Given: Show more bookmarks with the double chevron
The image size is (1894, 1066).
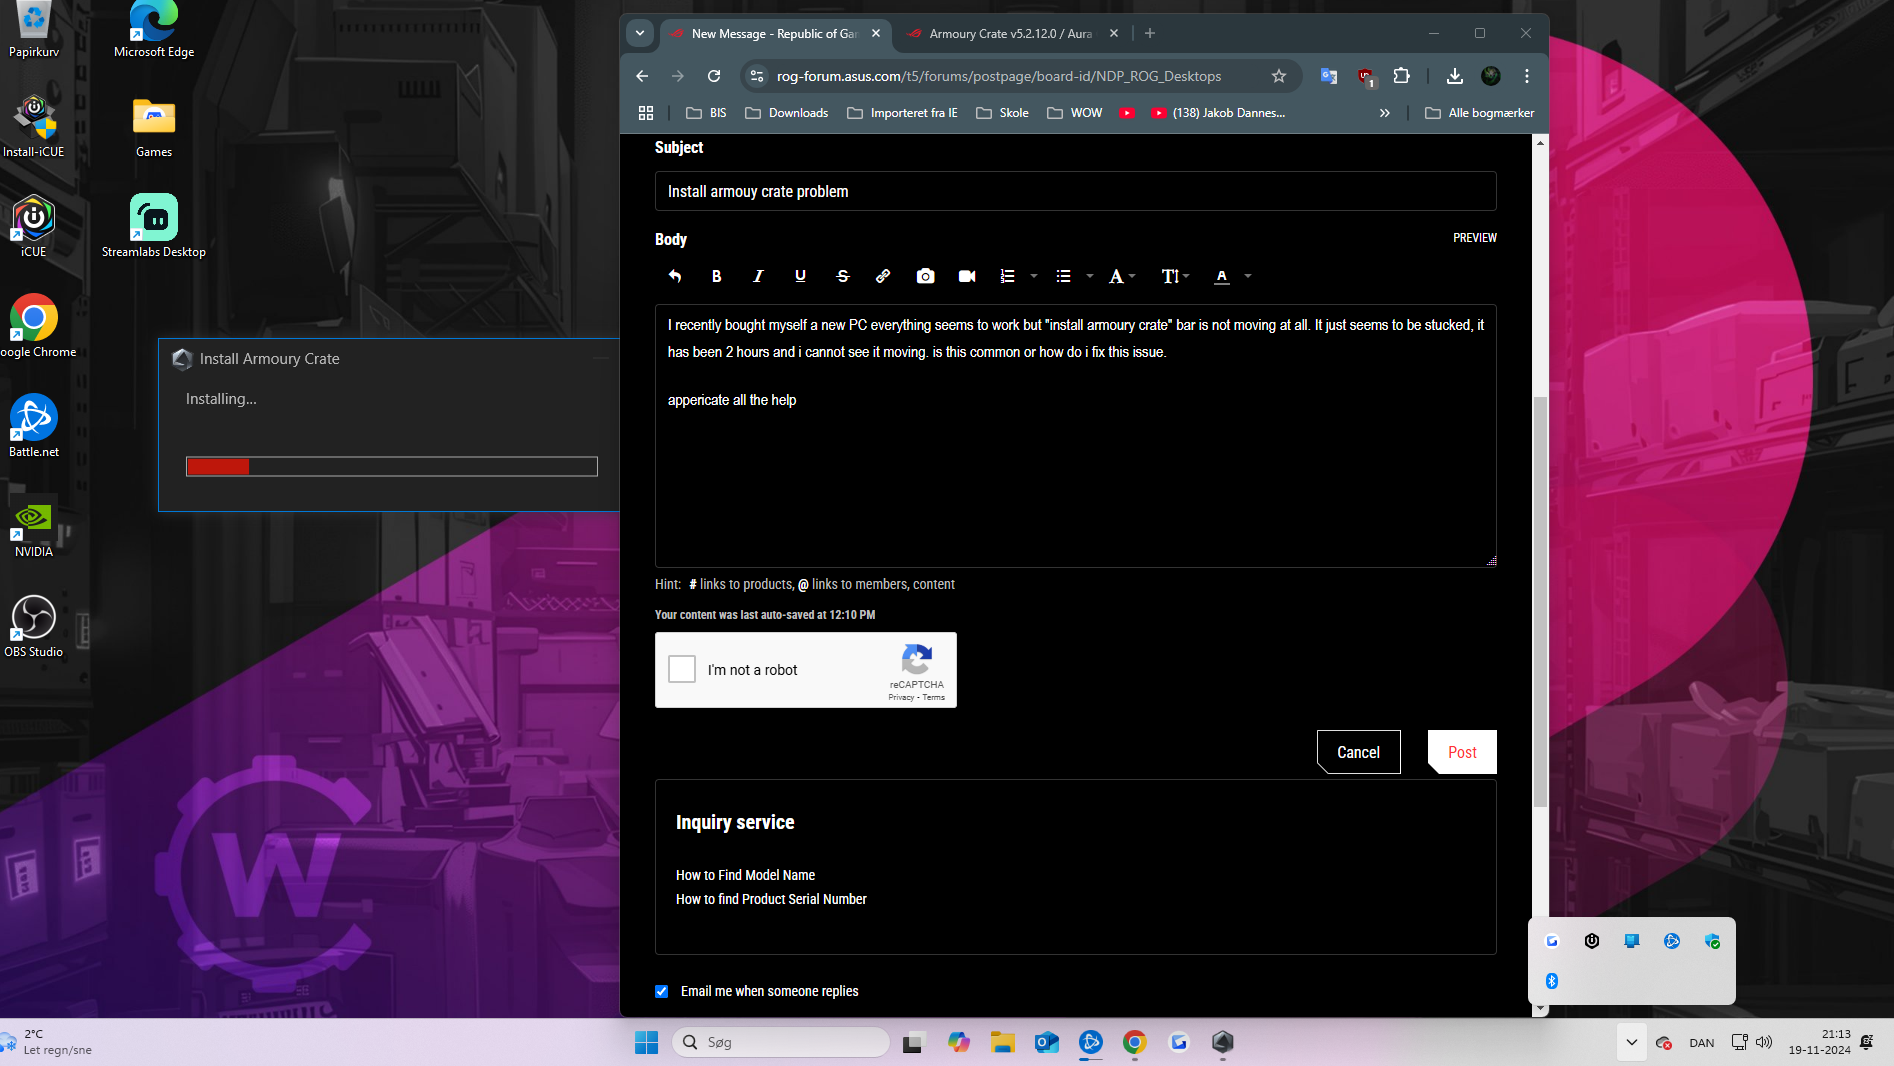Looking at the screenshot, I should click(1384, 113).
